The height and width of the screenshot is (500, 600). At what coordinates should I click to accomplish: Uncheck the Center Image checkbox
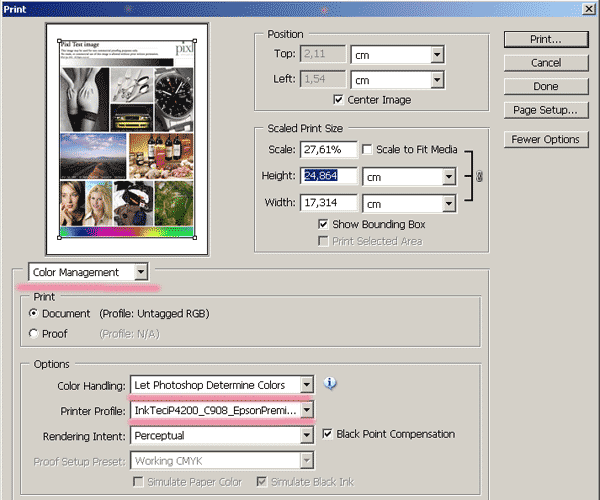[x=338, y=100]
